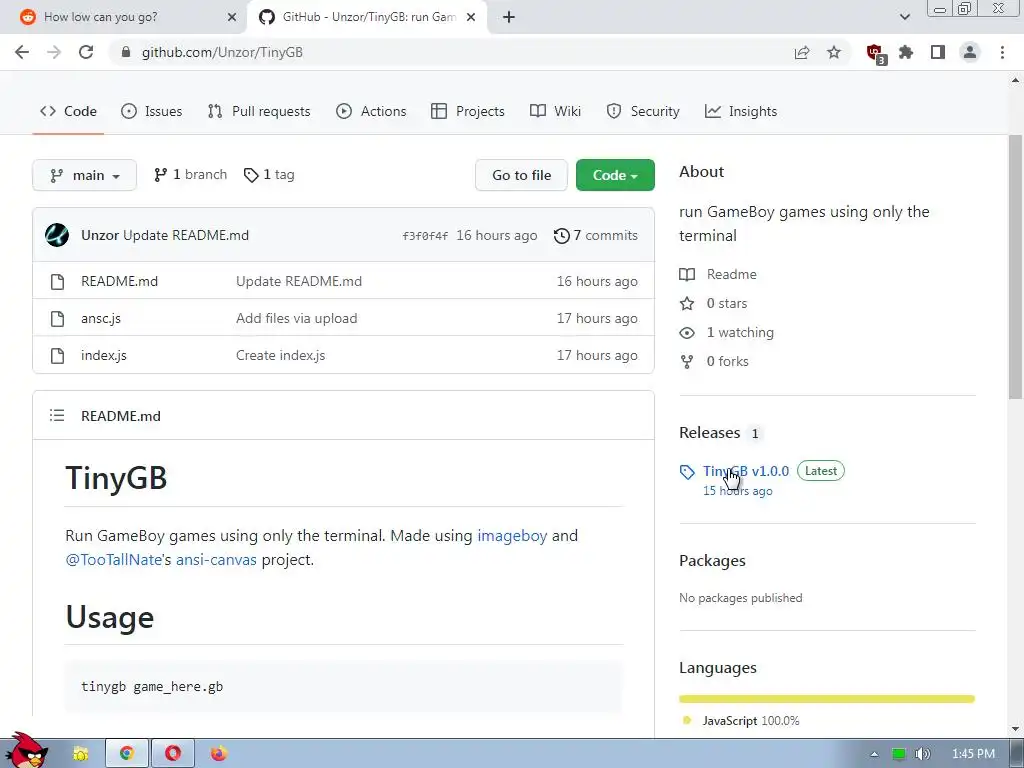The height and width of the screenshot is (768, 1024).
Task: Open the main branch dropdown
Action: (84, 175)
